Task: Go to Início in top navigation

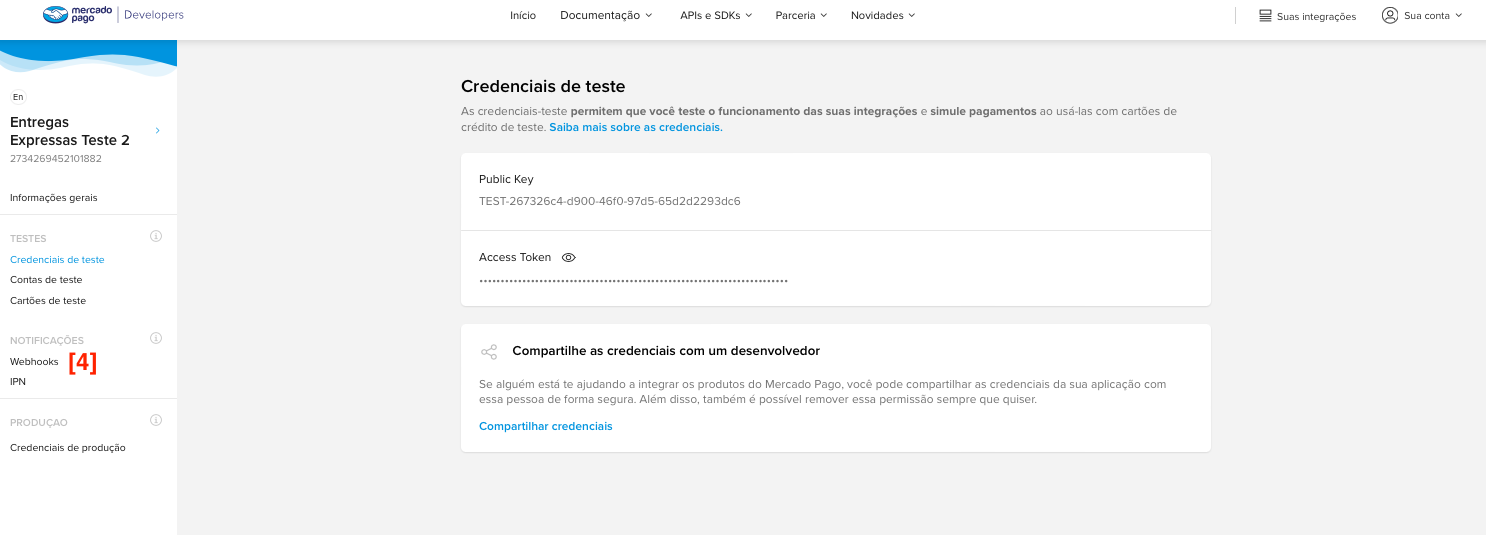Action: (x=523, y=16)
